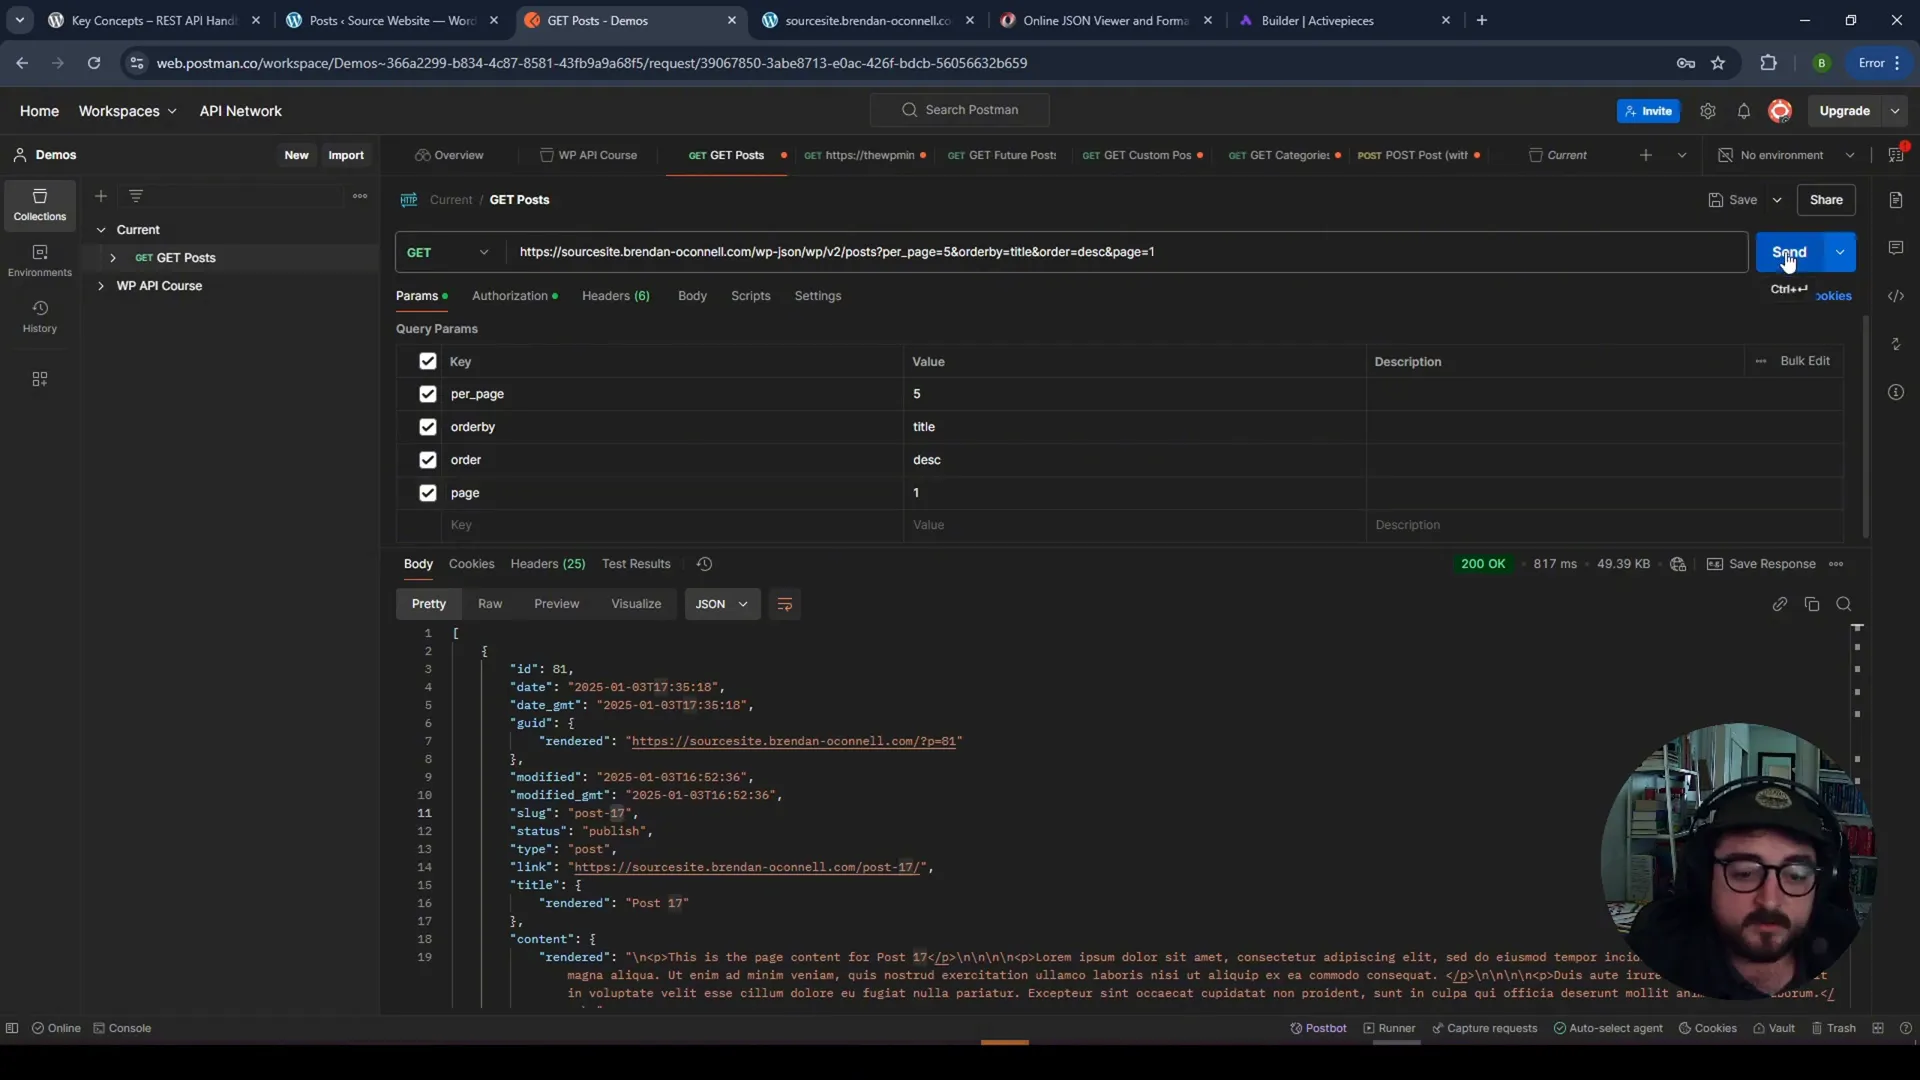Toggle word wrap in response body
The width and height of the screenshot is (1920, 1080).
coord(785,604)
